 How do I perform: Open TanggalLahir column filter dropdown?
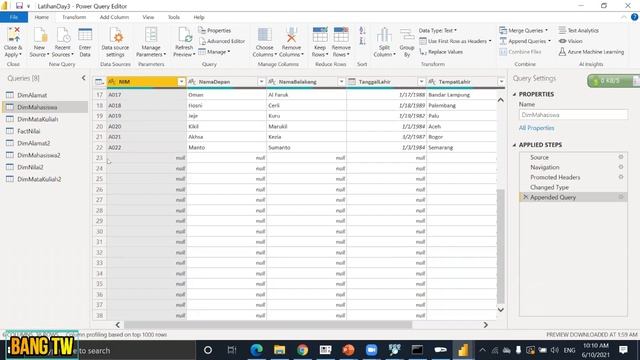coord(421,82)
